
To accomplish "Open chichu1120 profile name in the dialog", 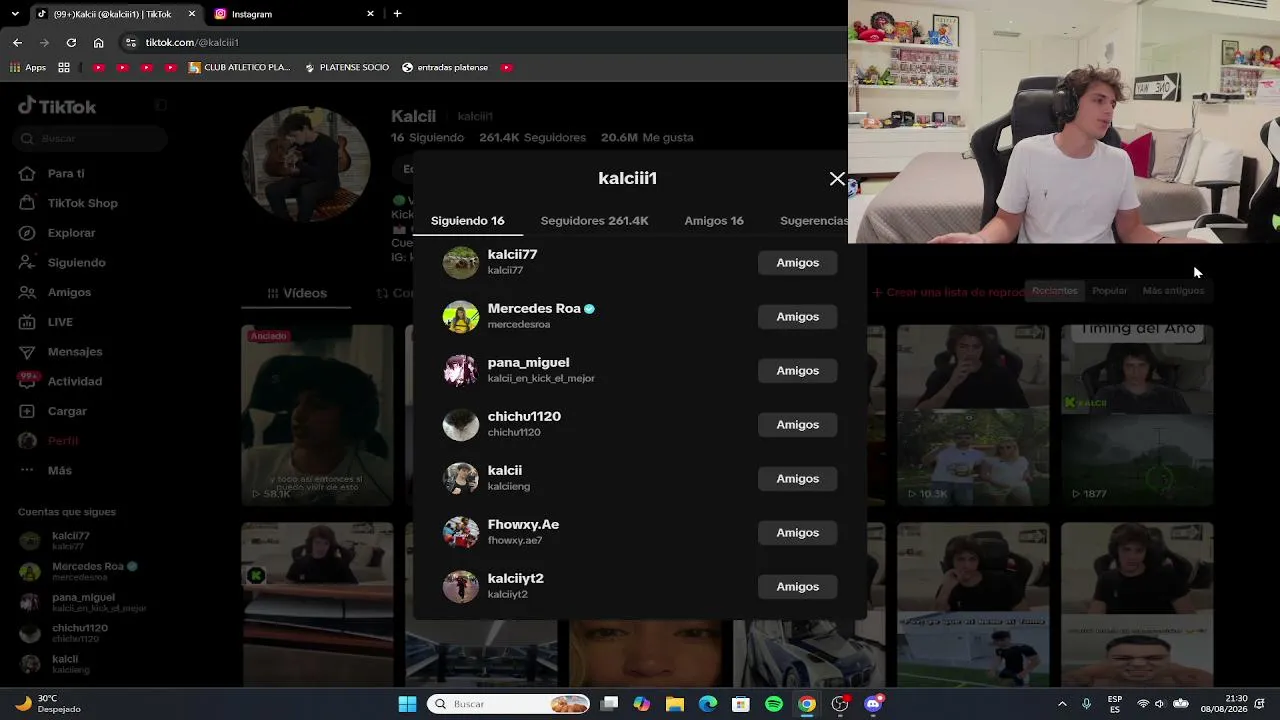I will tap(524, 417).
